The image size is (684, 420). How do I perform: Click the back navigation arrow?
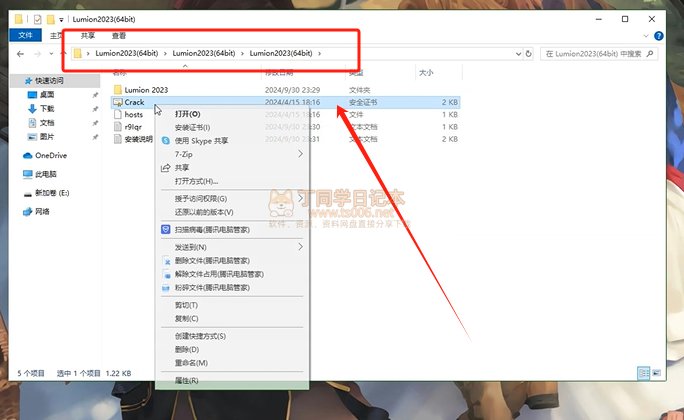(20, 54)
